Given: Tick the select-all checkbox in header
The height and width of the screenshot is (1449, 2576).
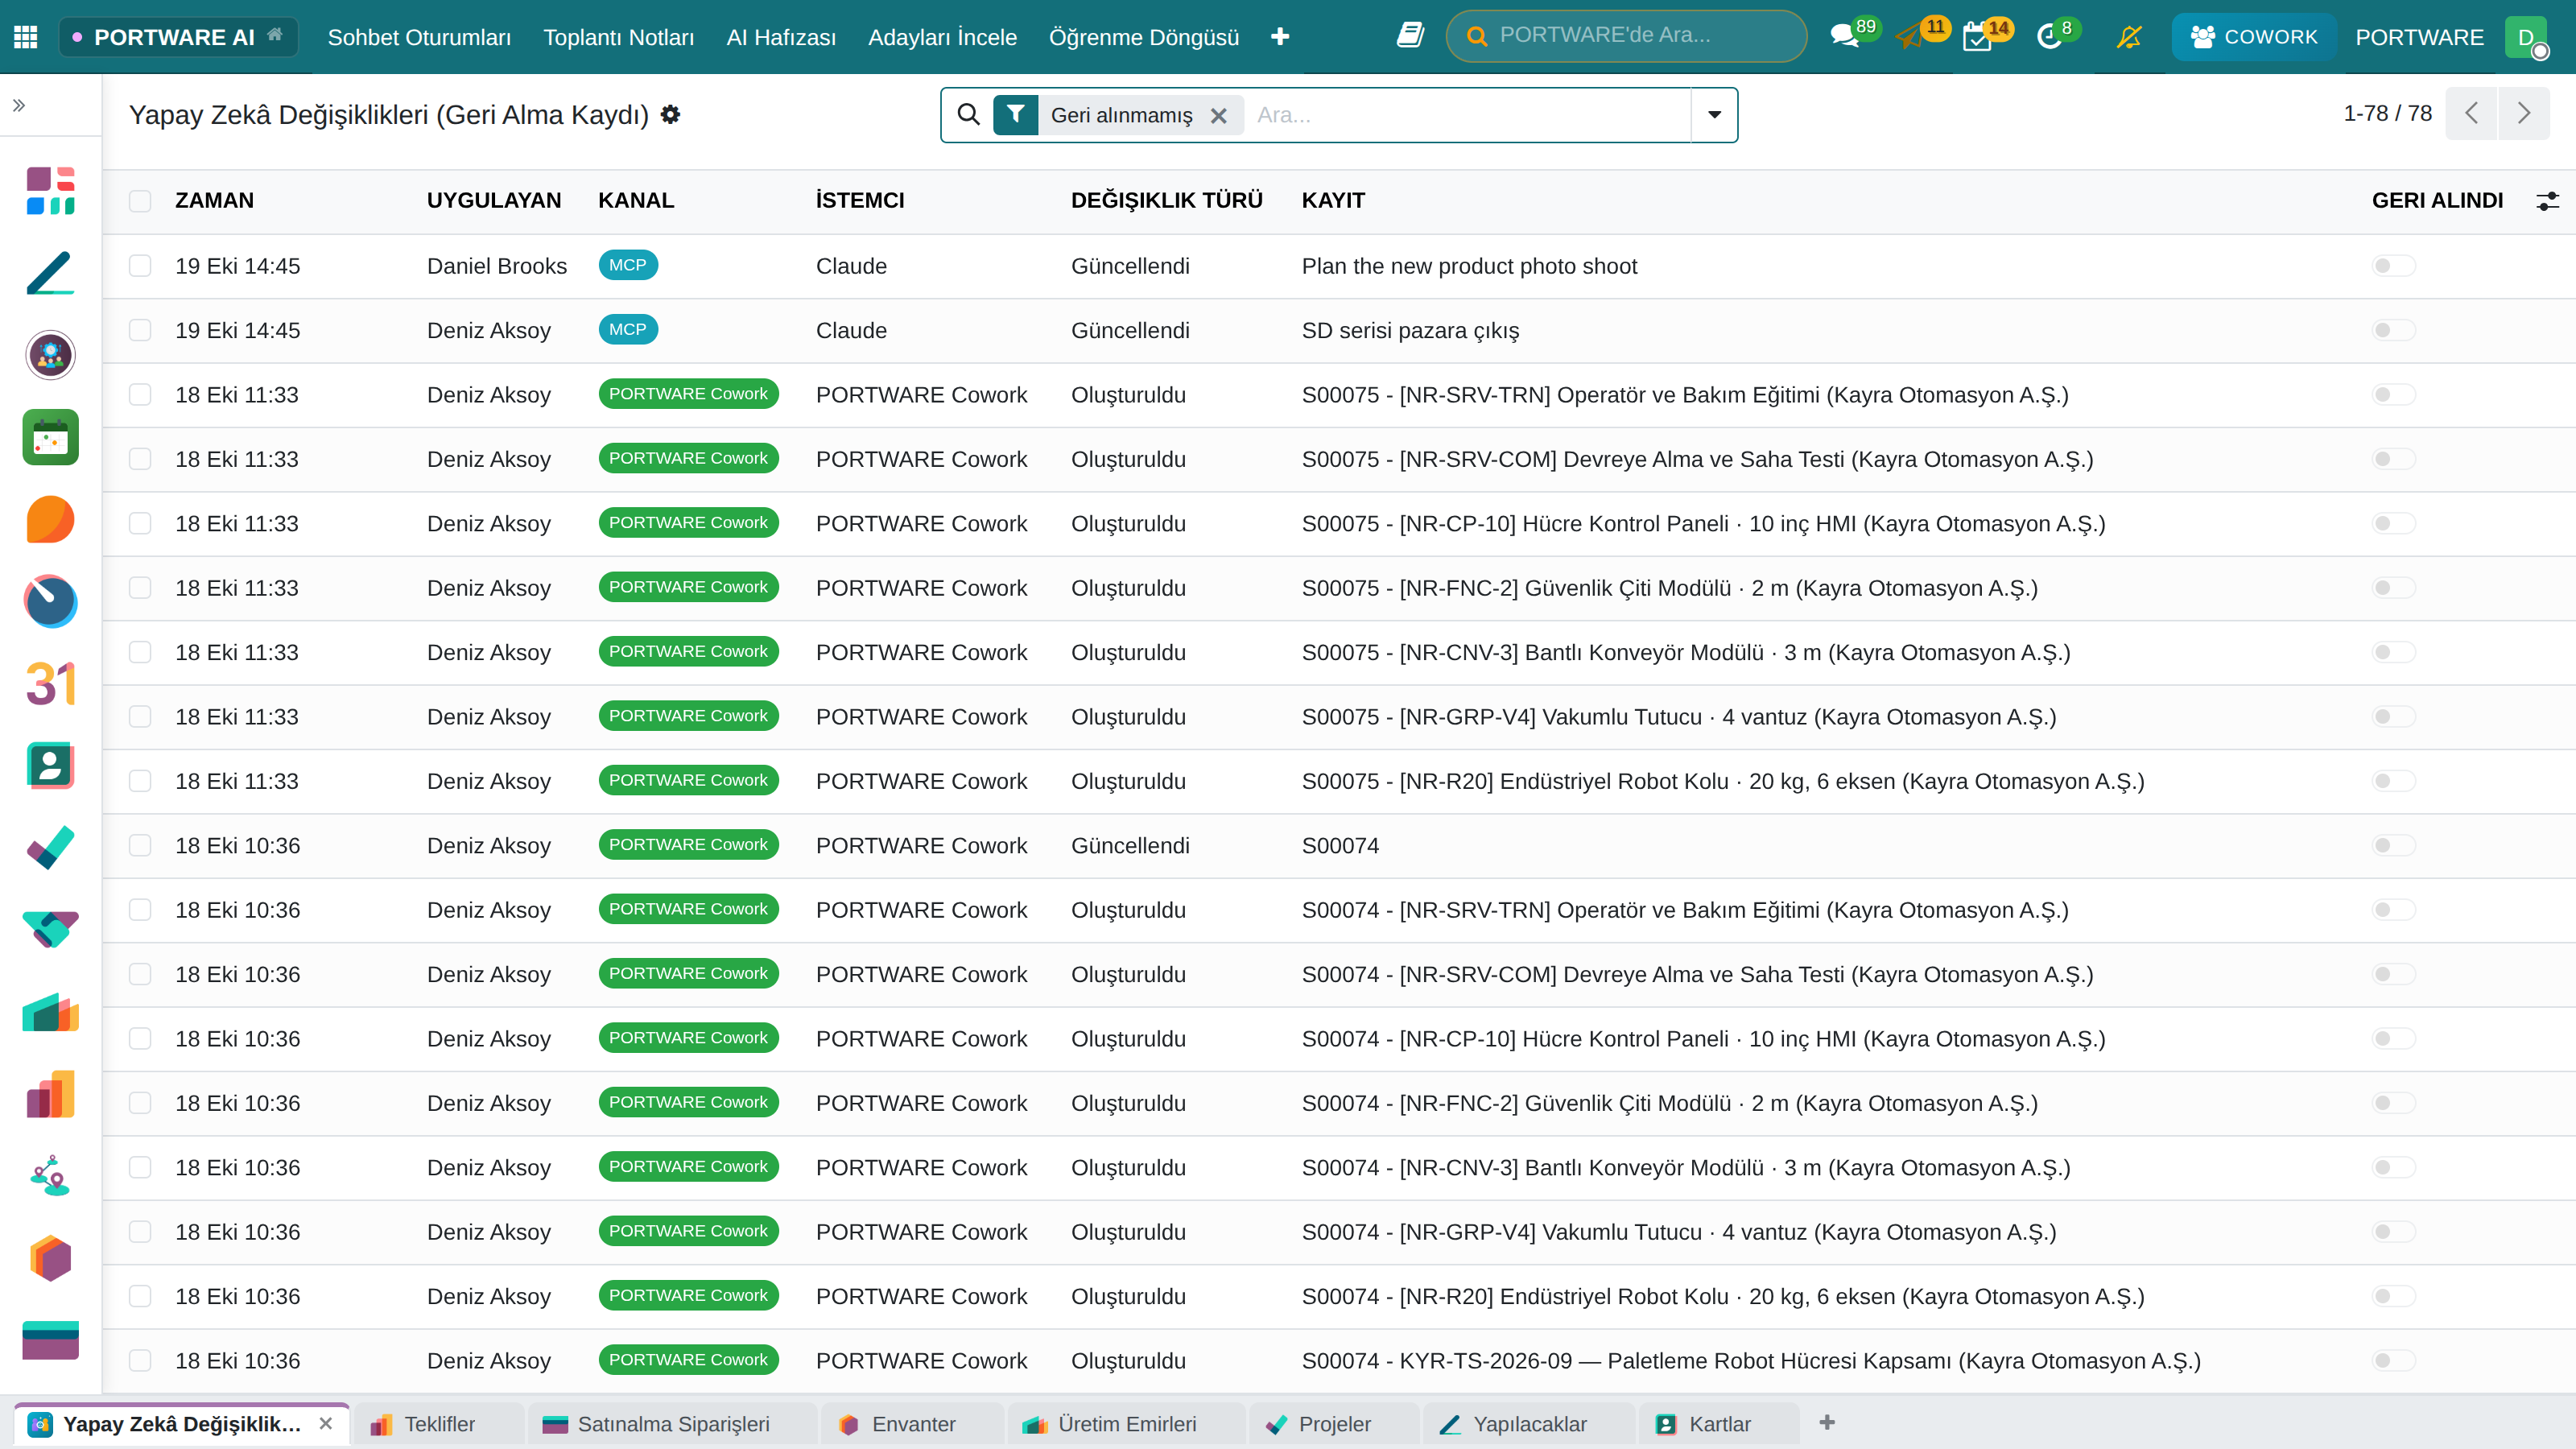Looking at the screenshot, I should [140, 201].
